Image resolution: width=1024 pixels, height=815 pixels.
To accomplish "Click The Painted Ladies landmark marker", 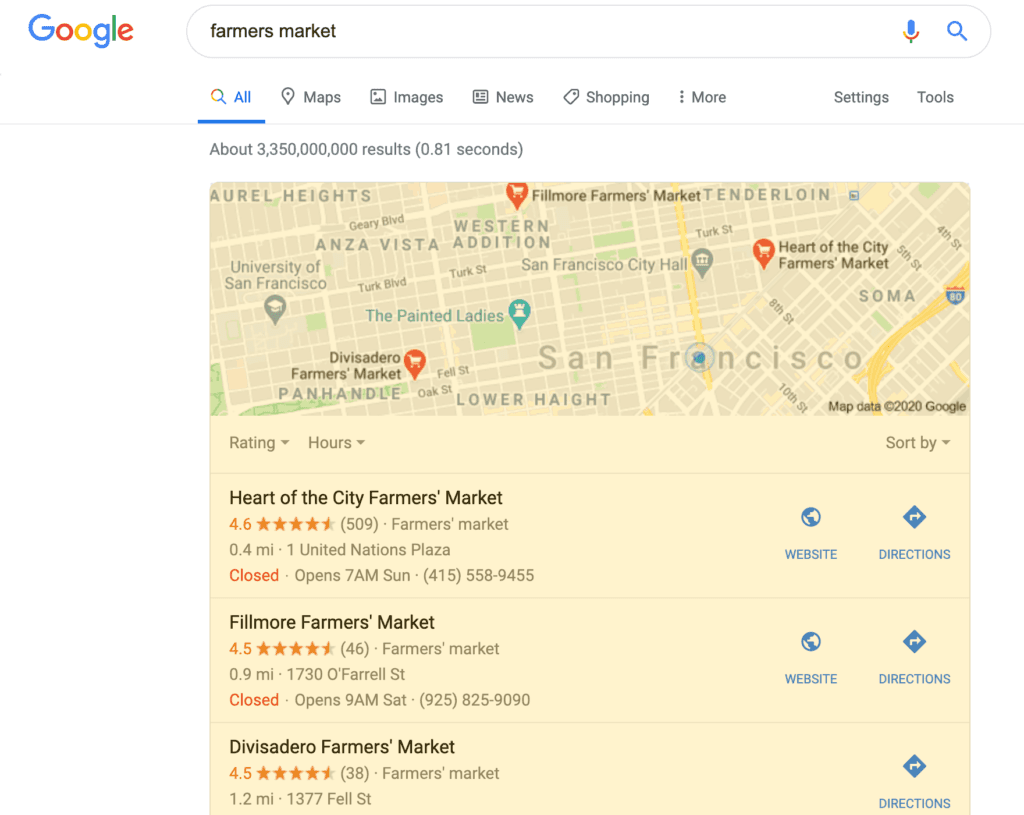I will (519, 314).
